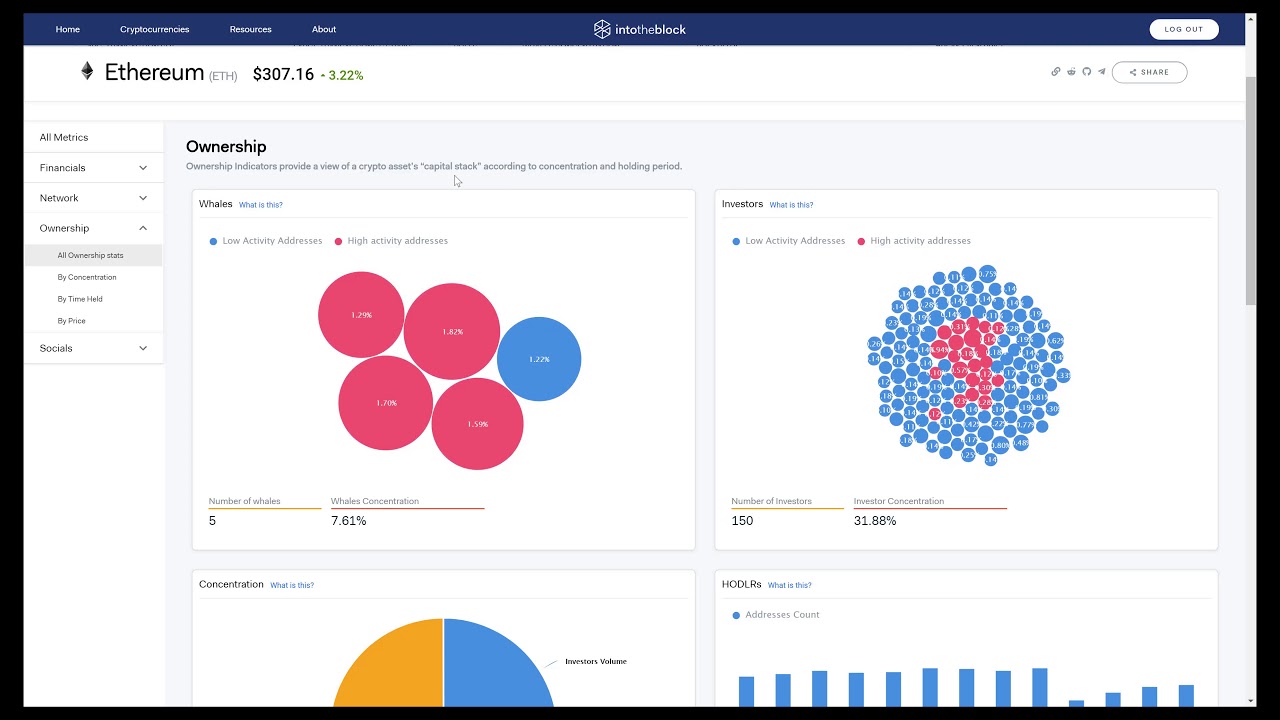
Task: Expand the Financials section
Action: tap(93, 168)
